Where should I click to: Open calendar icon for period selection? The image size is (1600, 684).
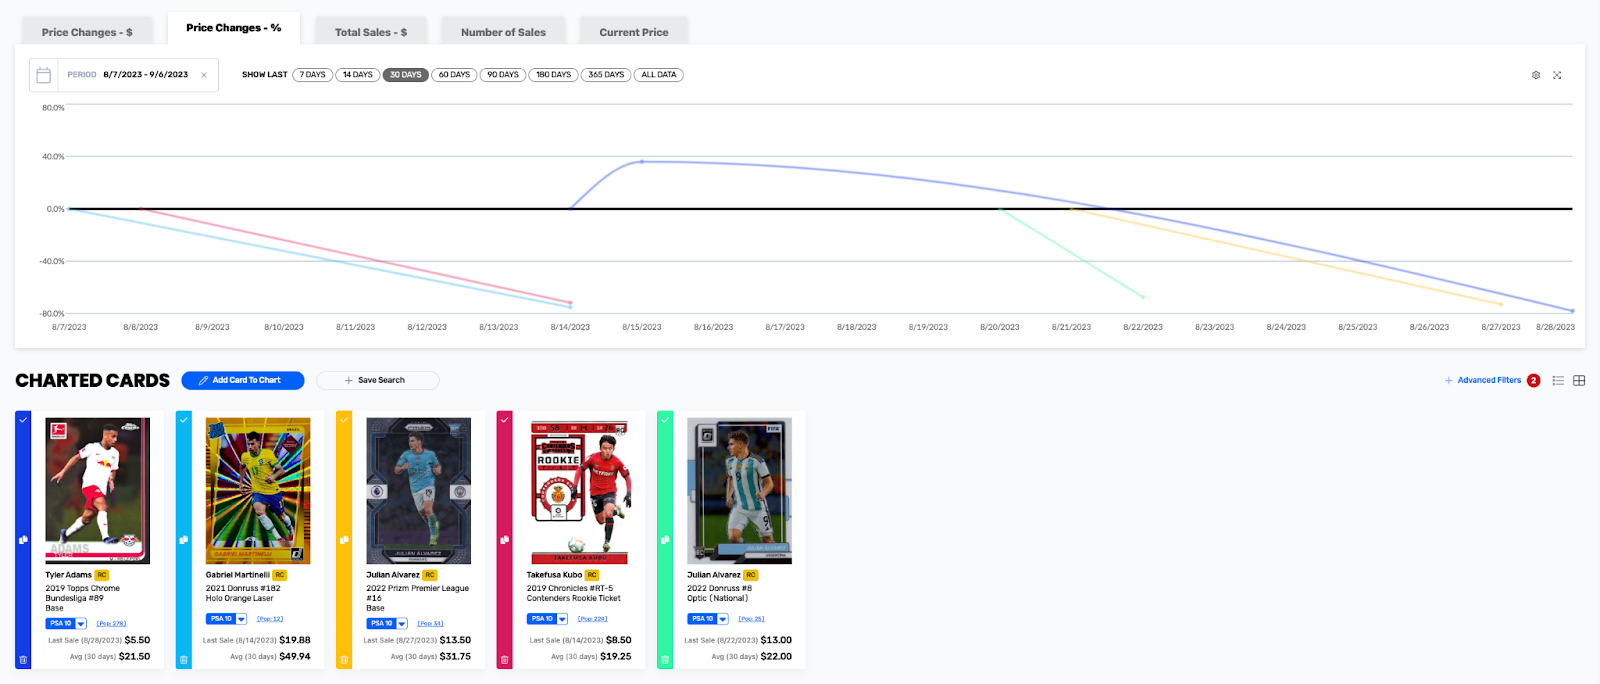44,75
